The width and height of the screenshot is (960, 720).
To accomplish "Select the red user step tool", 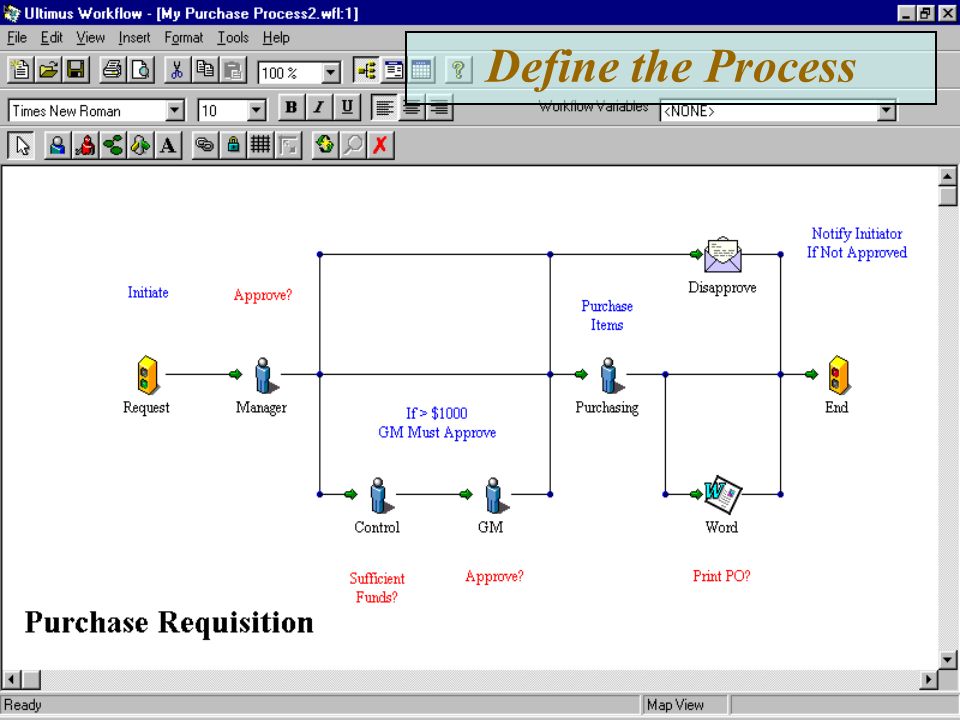I will point(86,146).
